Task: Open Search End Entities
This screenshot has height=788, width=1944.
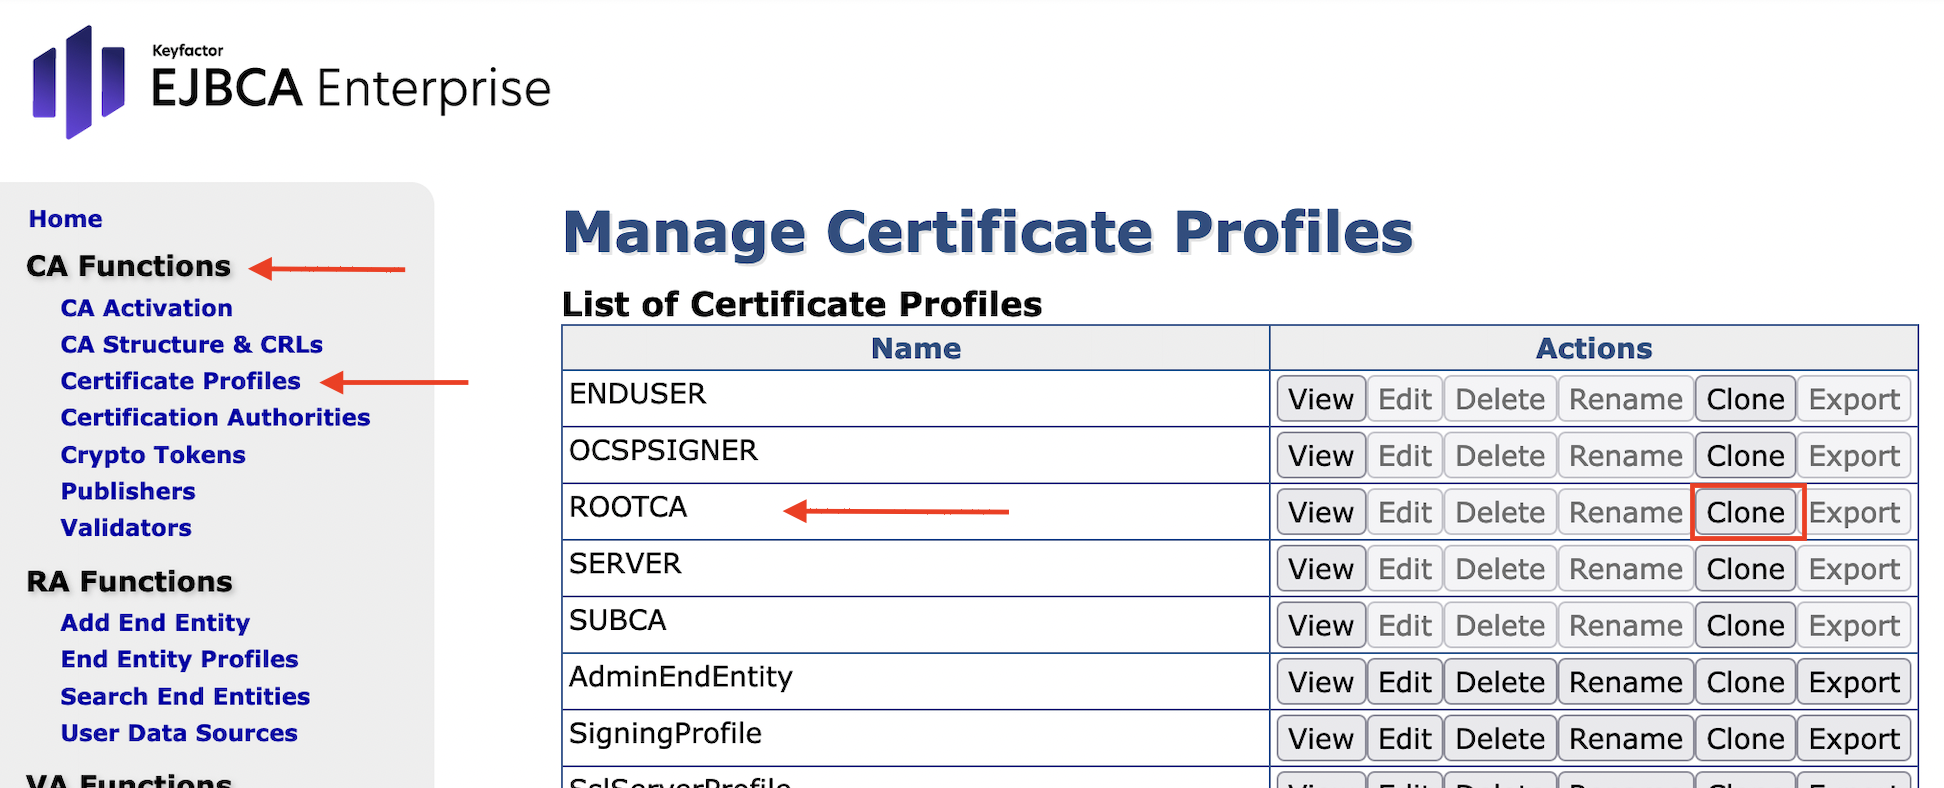Action: pos(185,696)
